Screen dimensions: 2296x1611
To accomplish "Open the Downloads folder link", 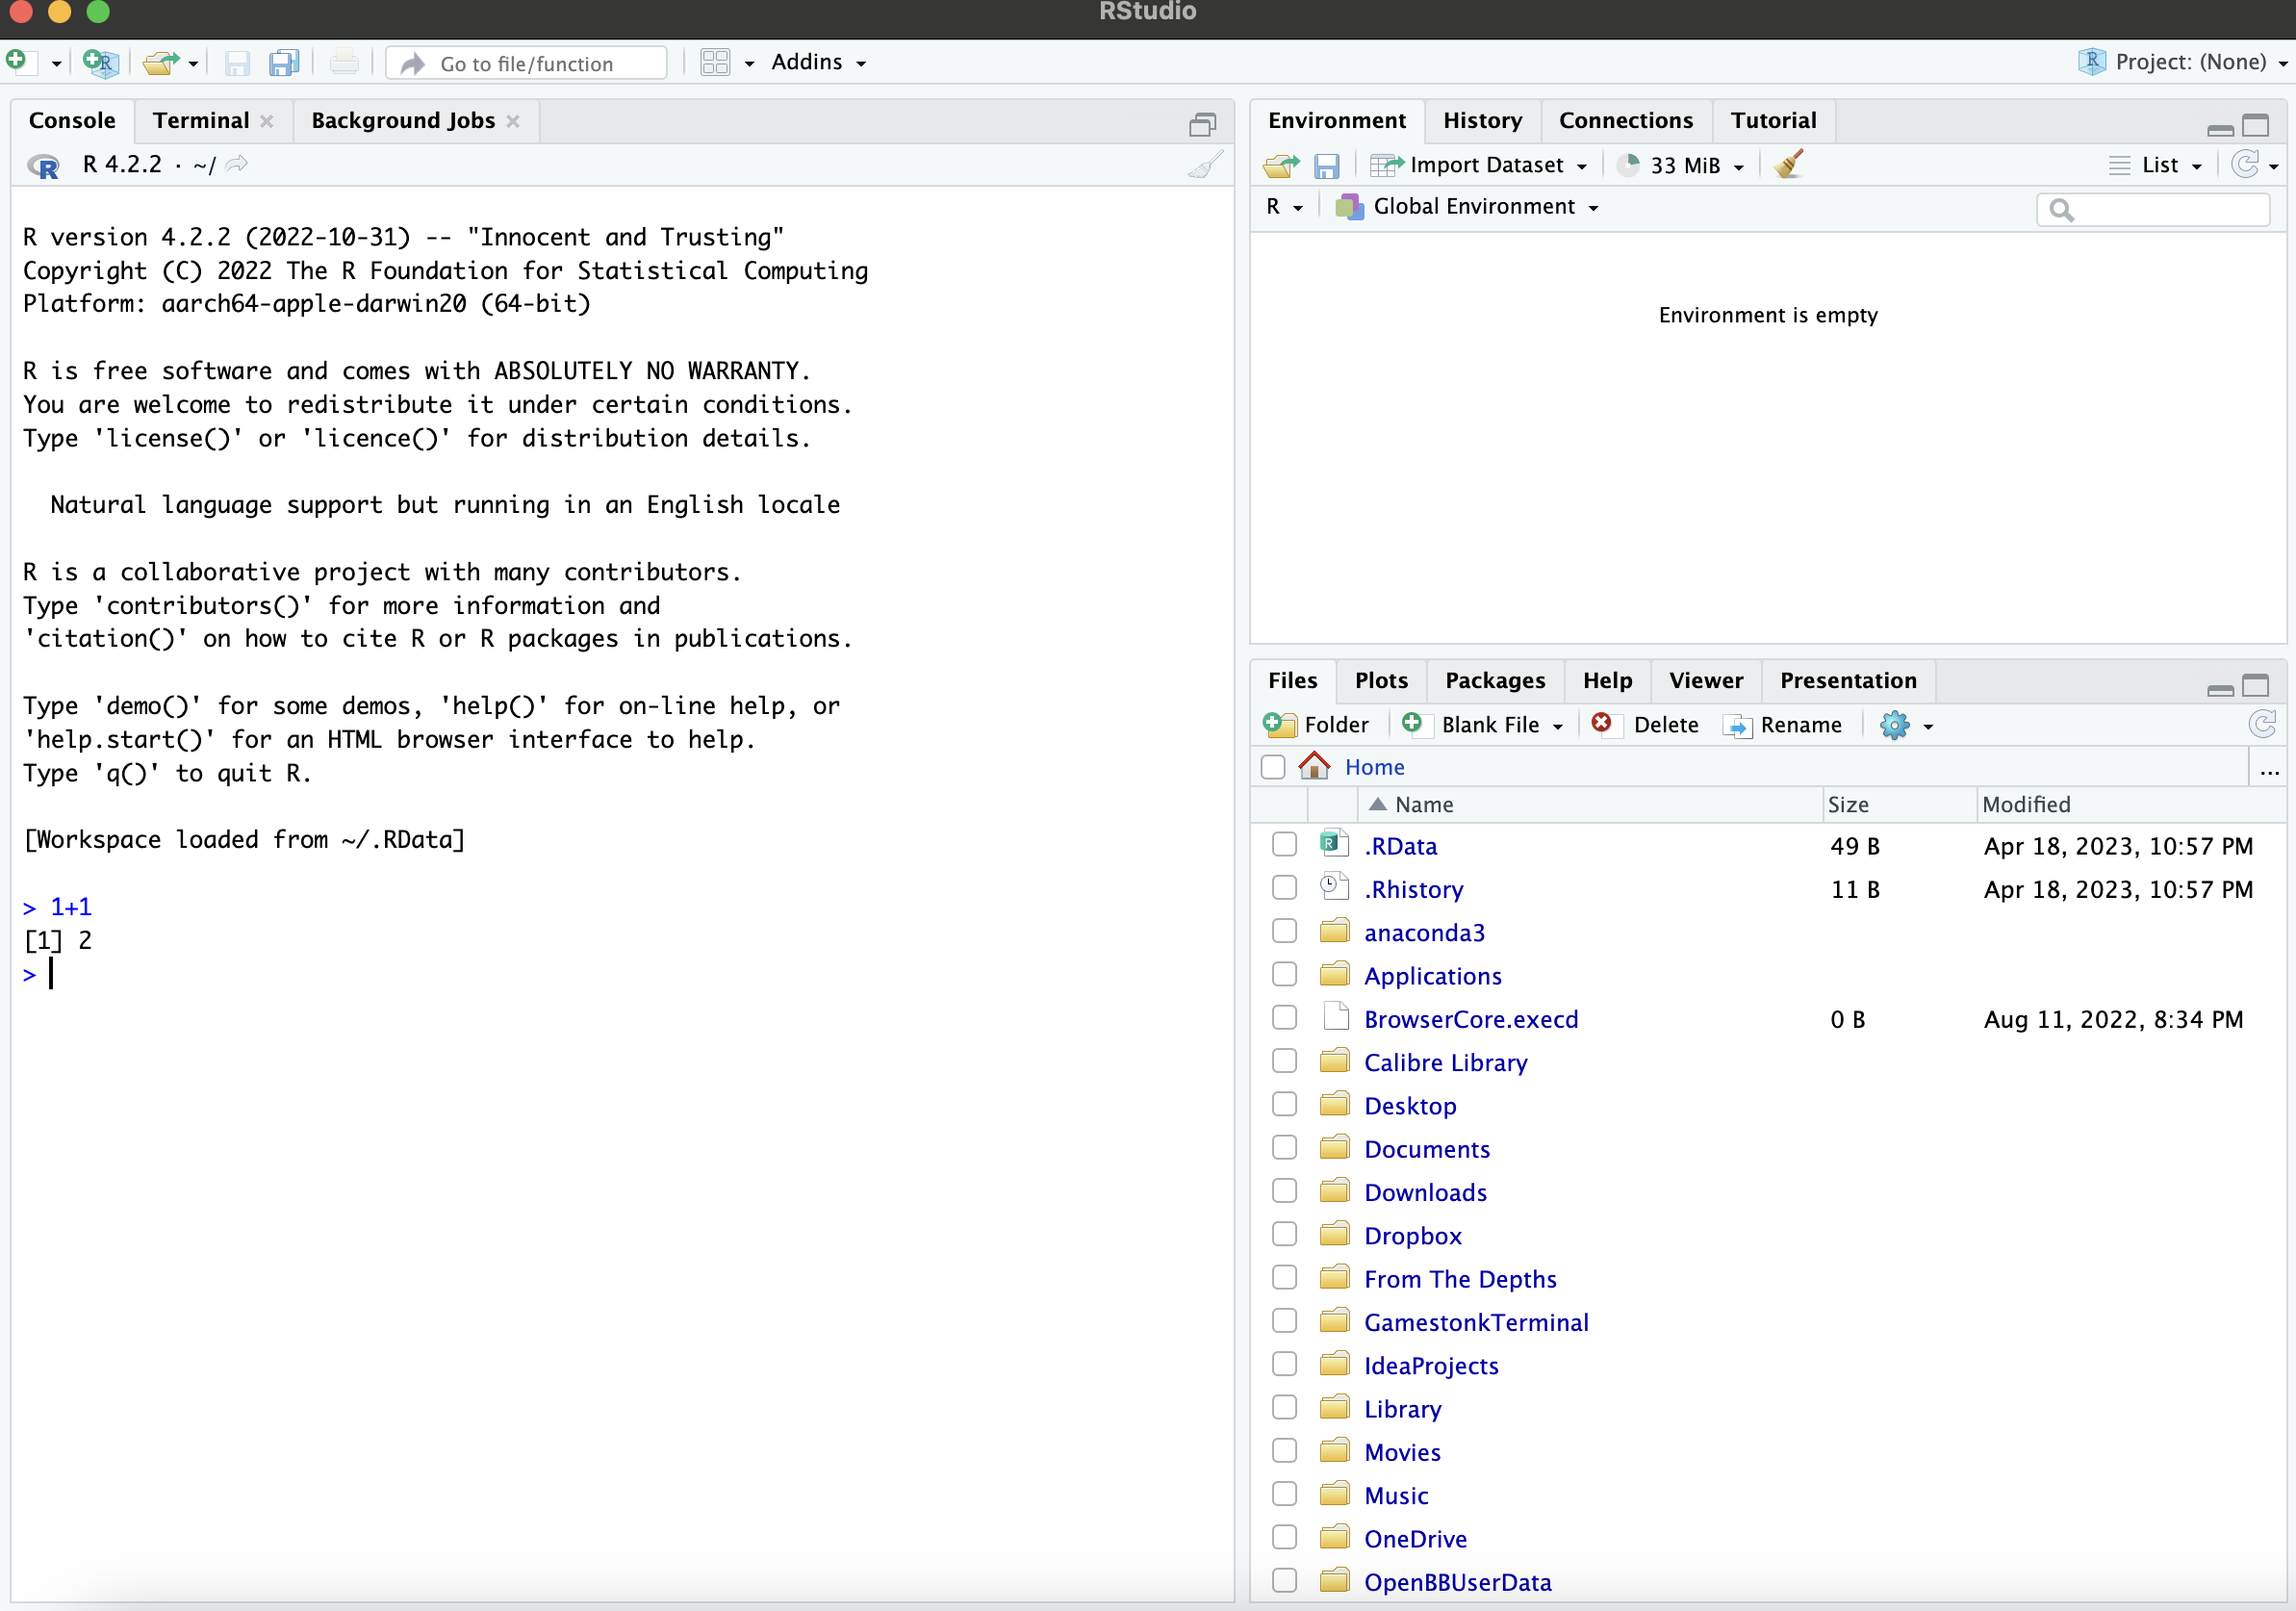I will click(x=1425, y=1192).
